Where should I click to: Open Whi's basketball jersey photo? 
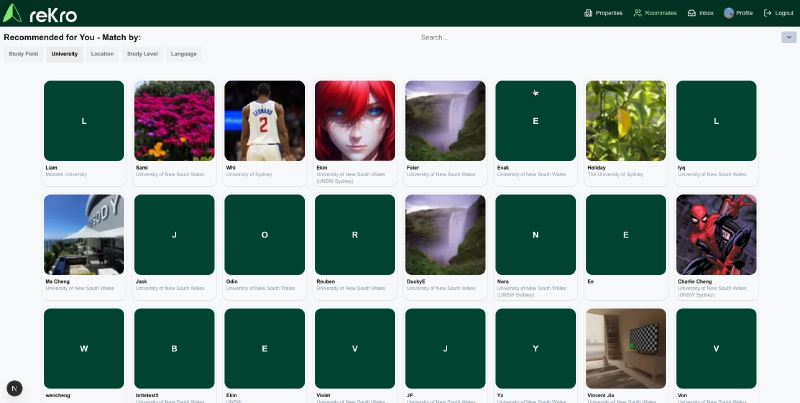click(x=265, y=121)
